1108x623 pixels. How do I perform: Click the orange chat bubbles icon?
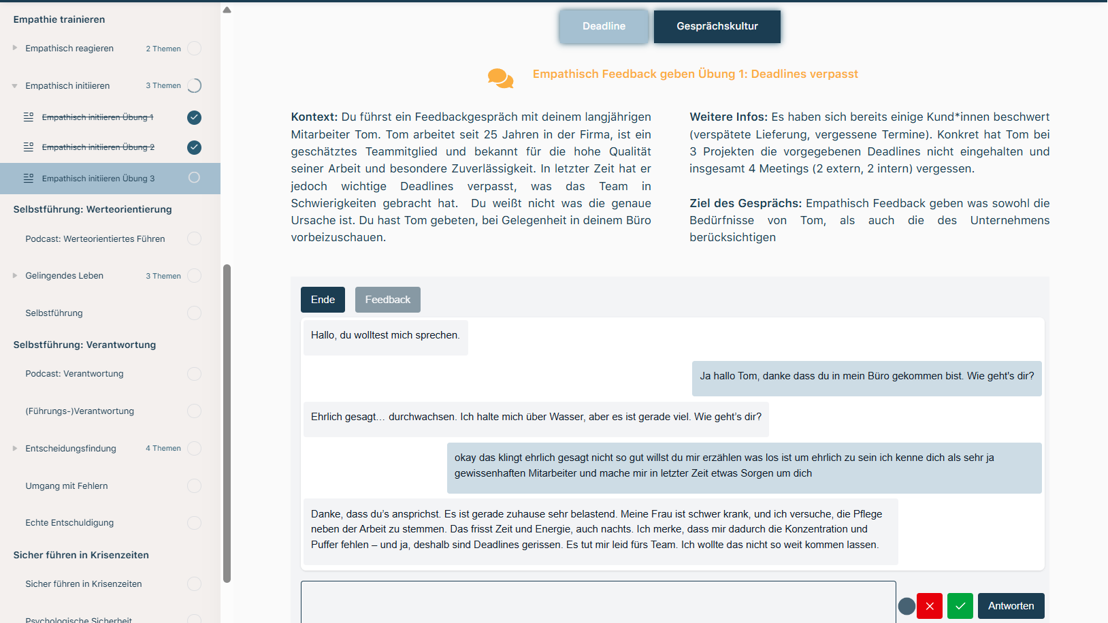501,78
